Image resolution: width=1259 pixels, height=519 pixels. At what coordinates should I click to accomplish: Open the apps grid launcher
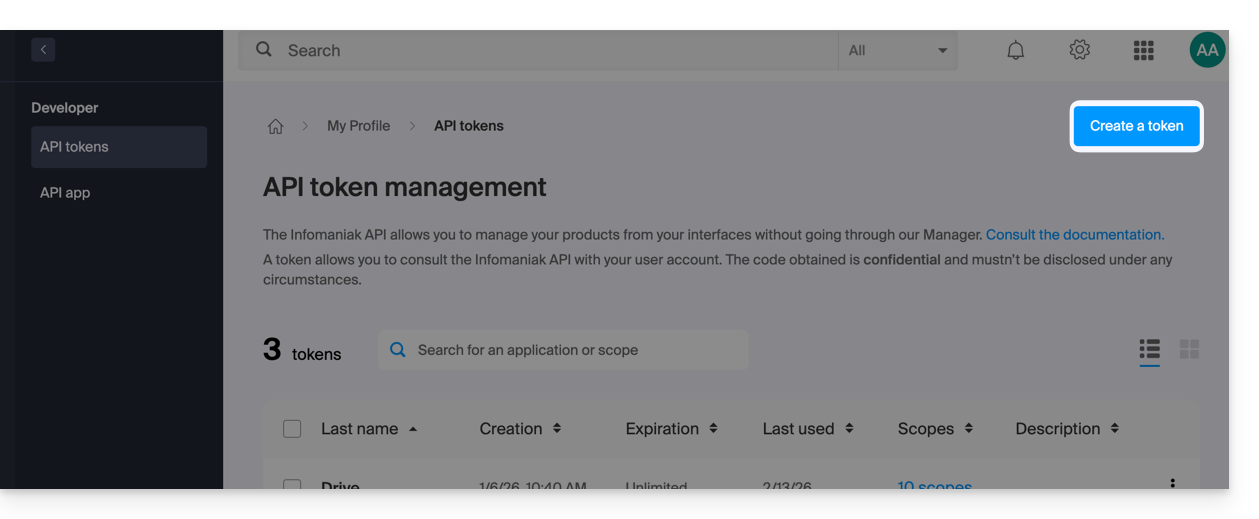(1143, 50)
